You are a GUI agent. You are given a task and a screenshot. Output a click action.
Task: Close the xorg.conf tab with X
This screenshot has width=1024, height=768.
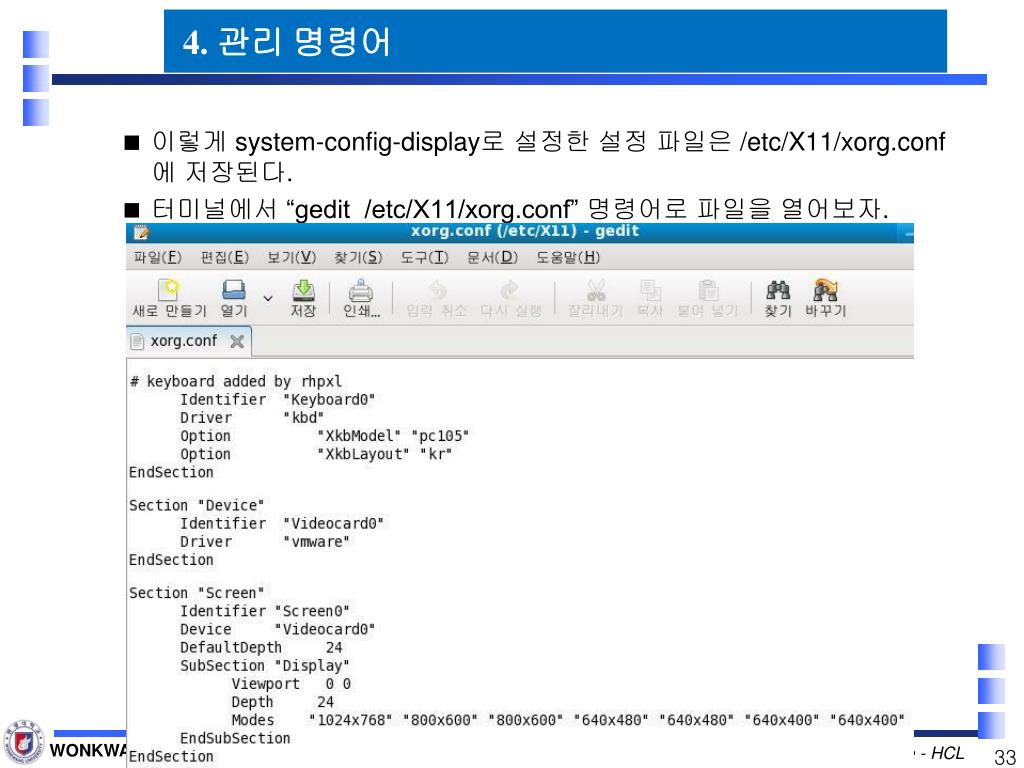tap(237, 341)
